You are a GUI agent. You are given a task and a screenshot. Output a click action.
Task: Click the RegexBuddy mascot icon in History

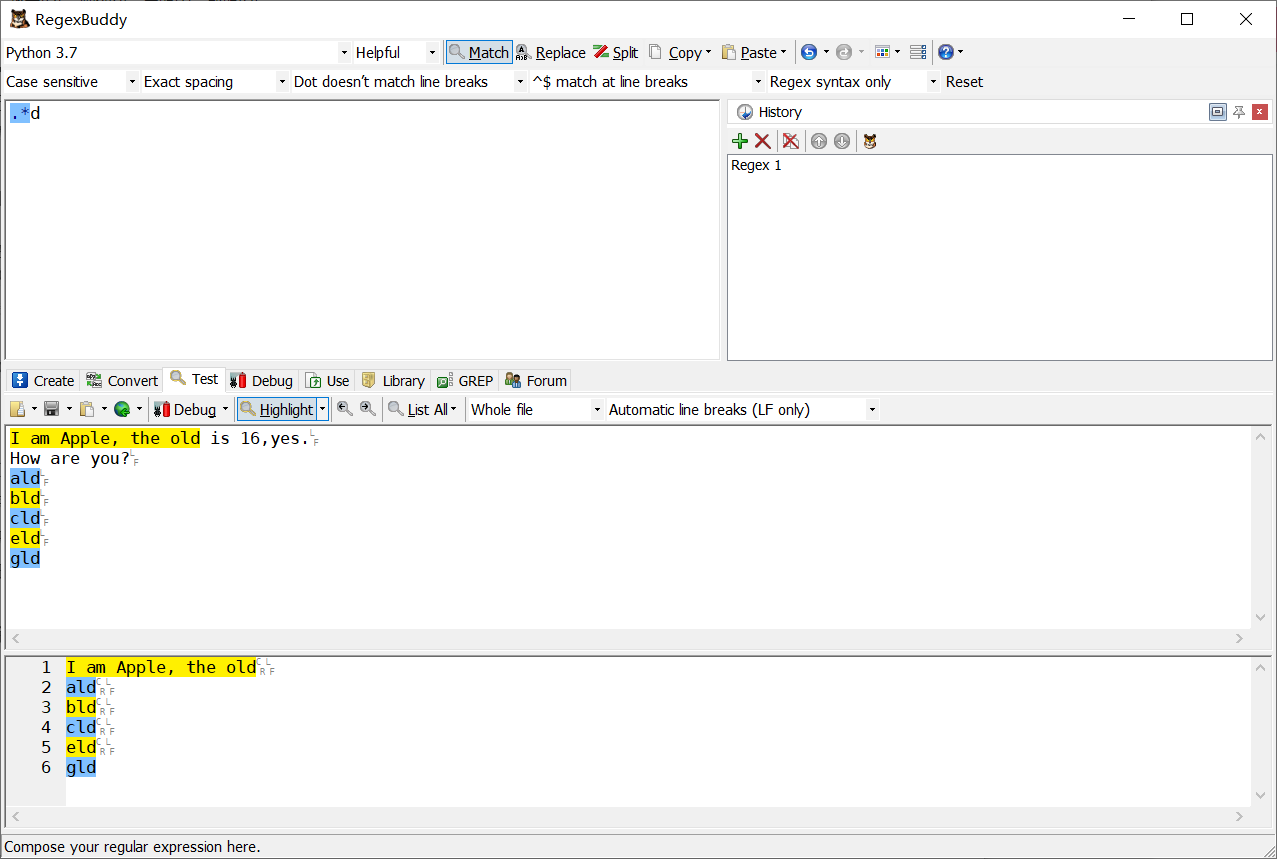click(870, 141)
